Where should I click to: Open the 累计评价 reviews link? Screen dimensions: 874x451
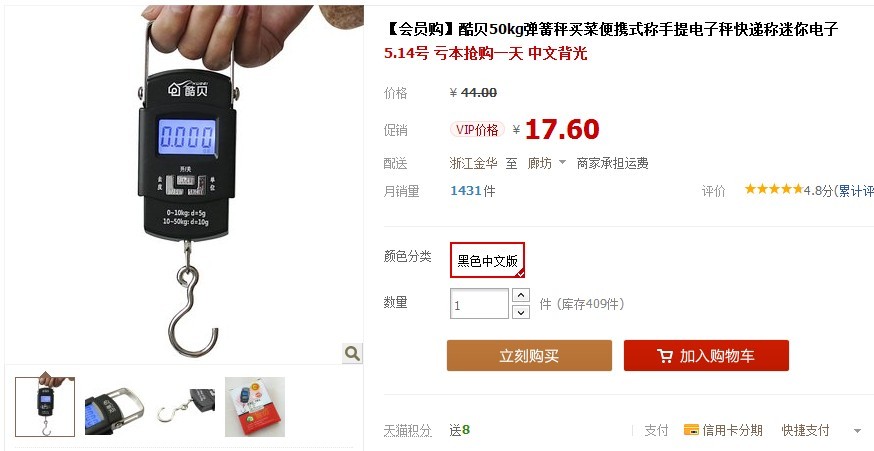coord(856,191)
